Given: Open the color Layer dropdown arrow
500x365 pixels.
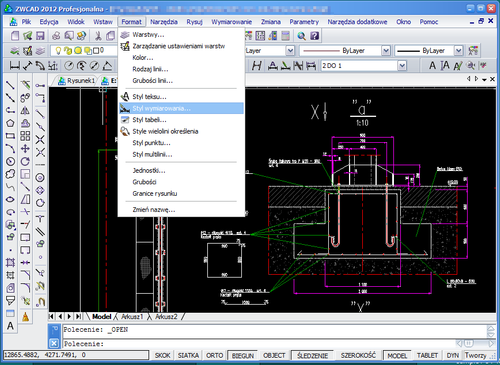Looking at the screenshot, I should 290,51.
